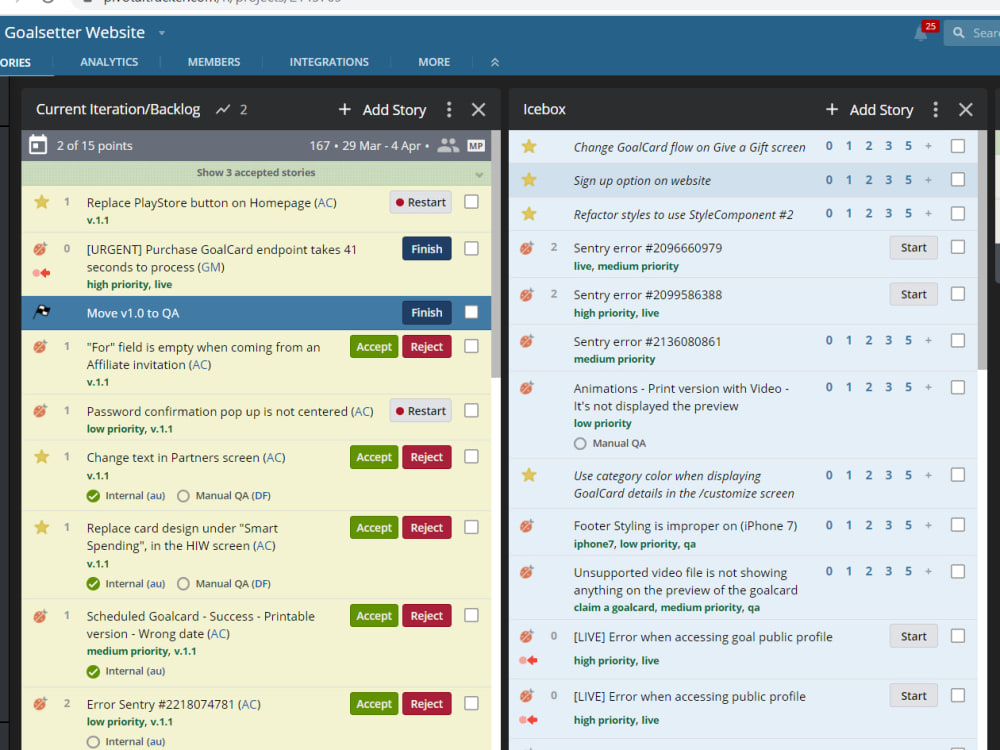Image resolution: width=1000 pixels, height=750 pixels.
Task: Open the MEMBERS tab
Action: click(214, 62)
